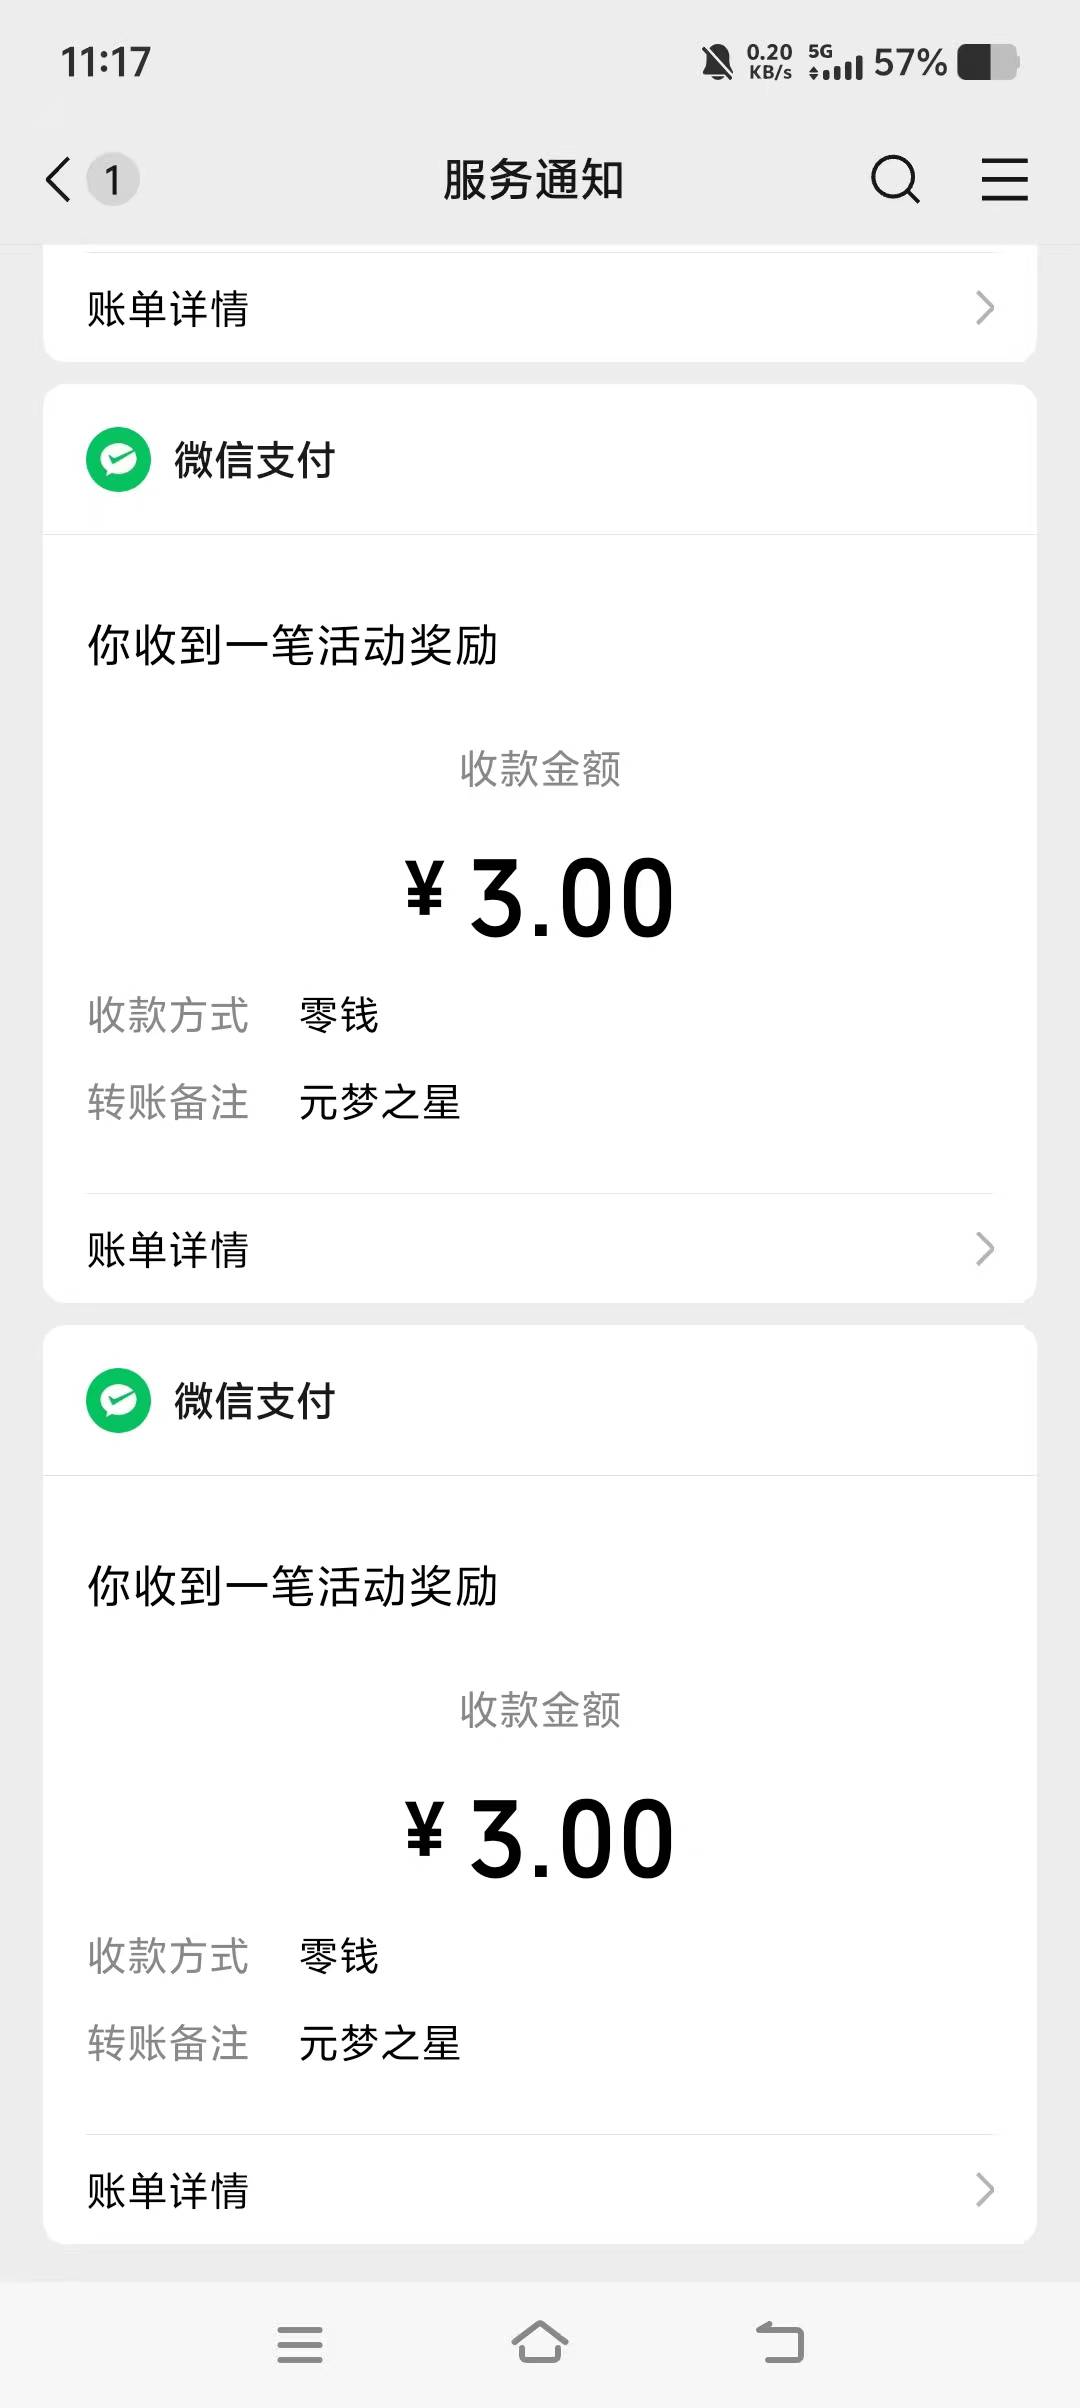Tap the 微信支付 title on the lower reward card
This screenshot has height=2408, width=1080.
coord(255,1401)
